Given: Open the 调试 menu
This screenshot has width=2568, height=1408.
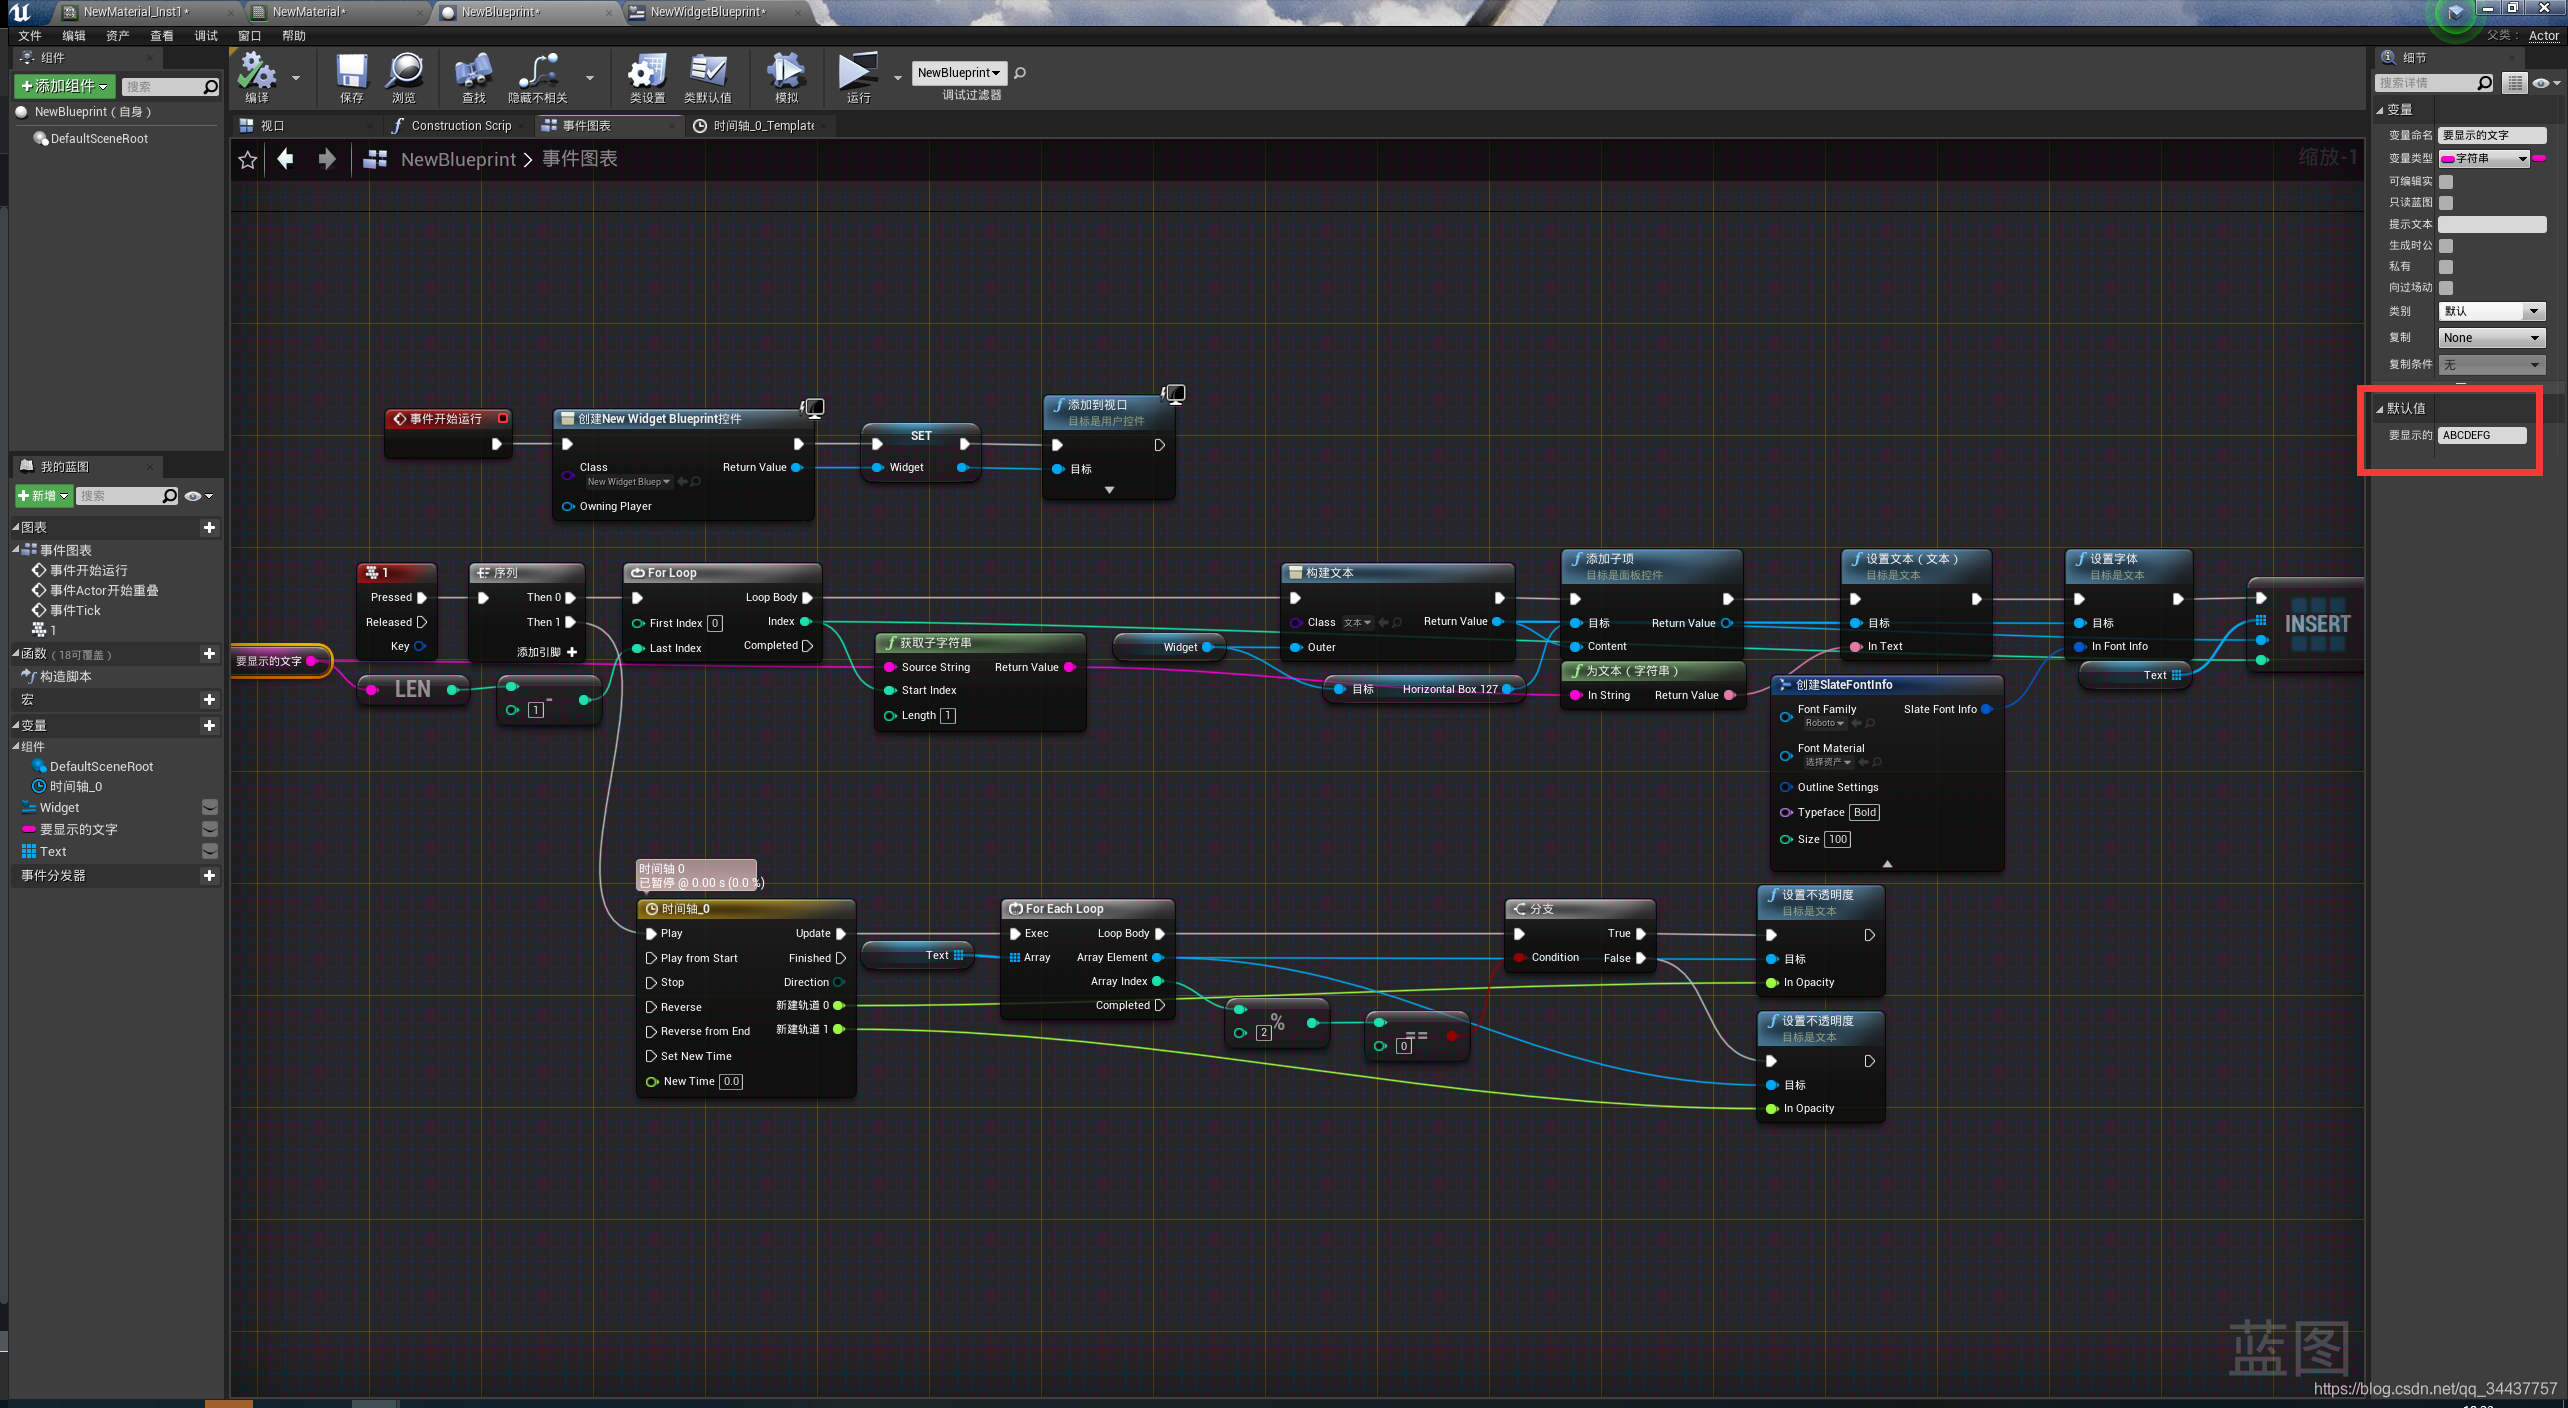Looking at the screenshot, I should coord(206,36).
